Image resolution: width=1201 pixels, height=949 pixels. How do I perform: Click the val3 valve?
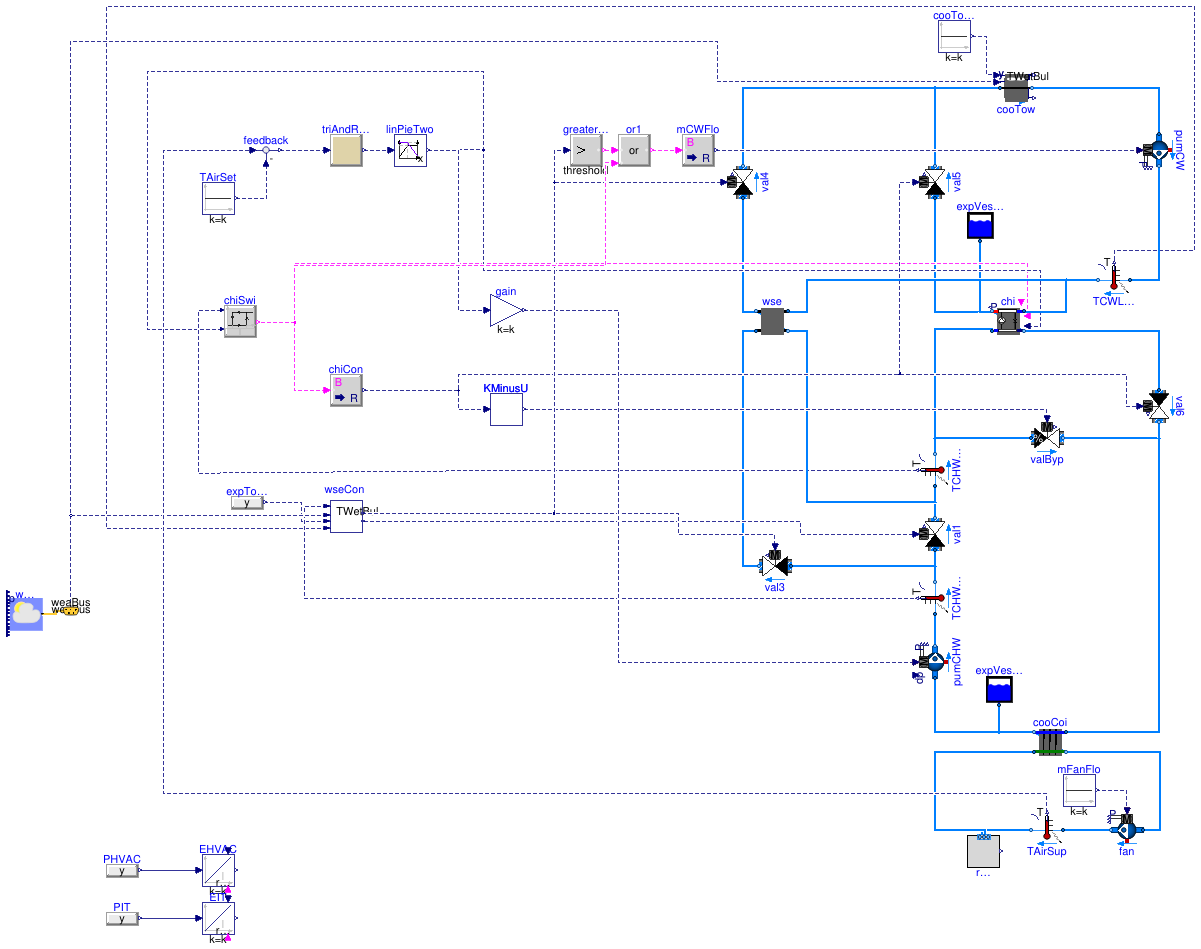(x=774, y=565)
